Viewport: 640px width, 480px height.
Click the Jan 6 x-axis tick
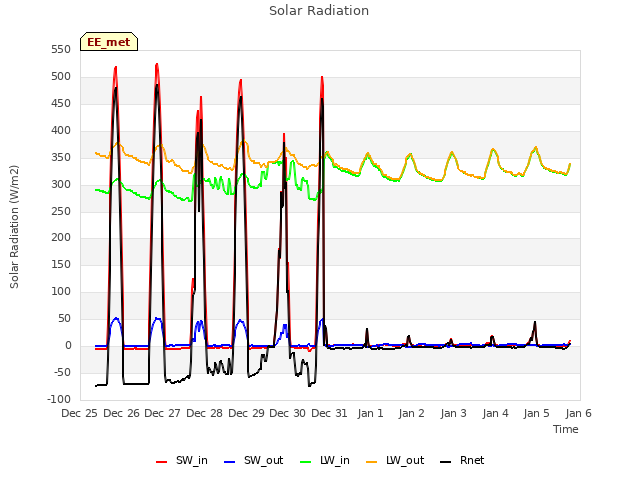coord(578,413)
